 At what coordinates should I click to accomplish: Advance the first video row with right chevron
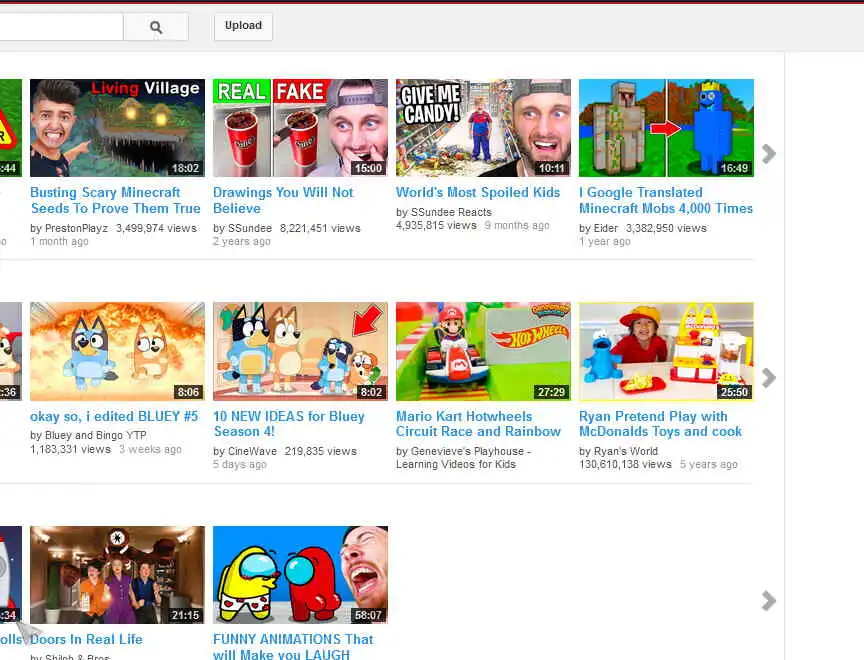(x=768, y=154)
